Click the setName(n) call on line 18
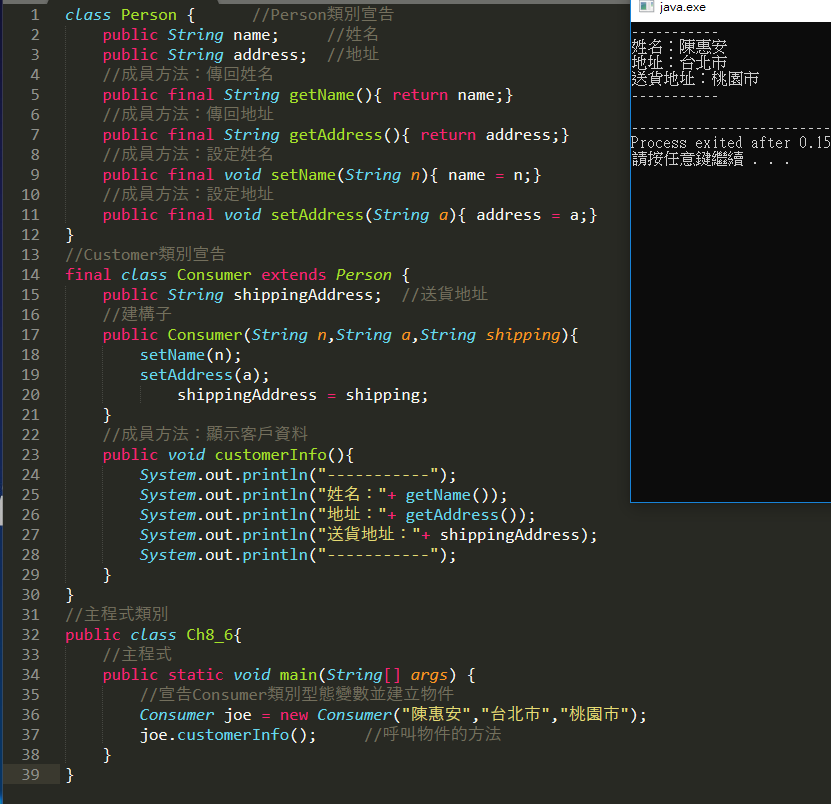The image size is (831, 804). point(190,355)
